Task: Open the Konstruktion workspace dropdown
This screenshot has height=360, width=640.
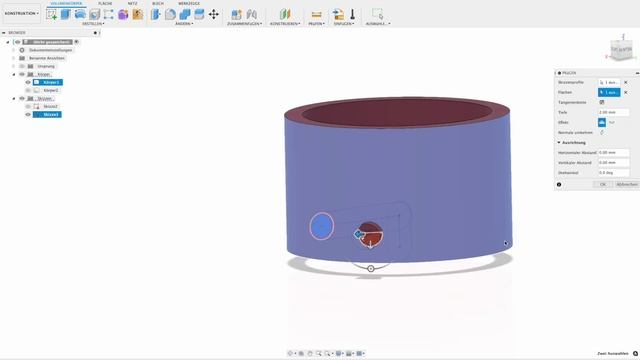Action: (22, 13)
